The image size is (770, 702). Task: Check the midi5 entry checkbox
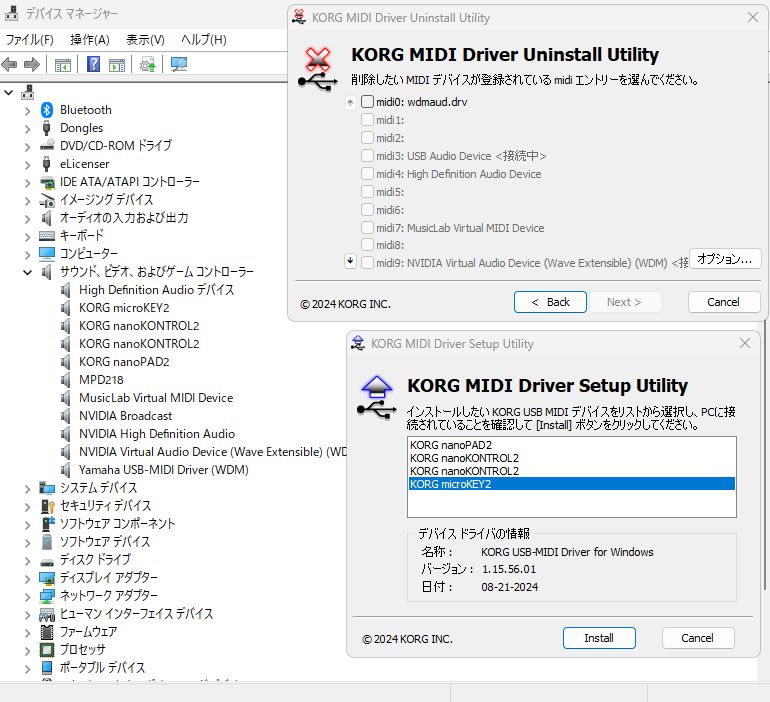tap(367, 191)
